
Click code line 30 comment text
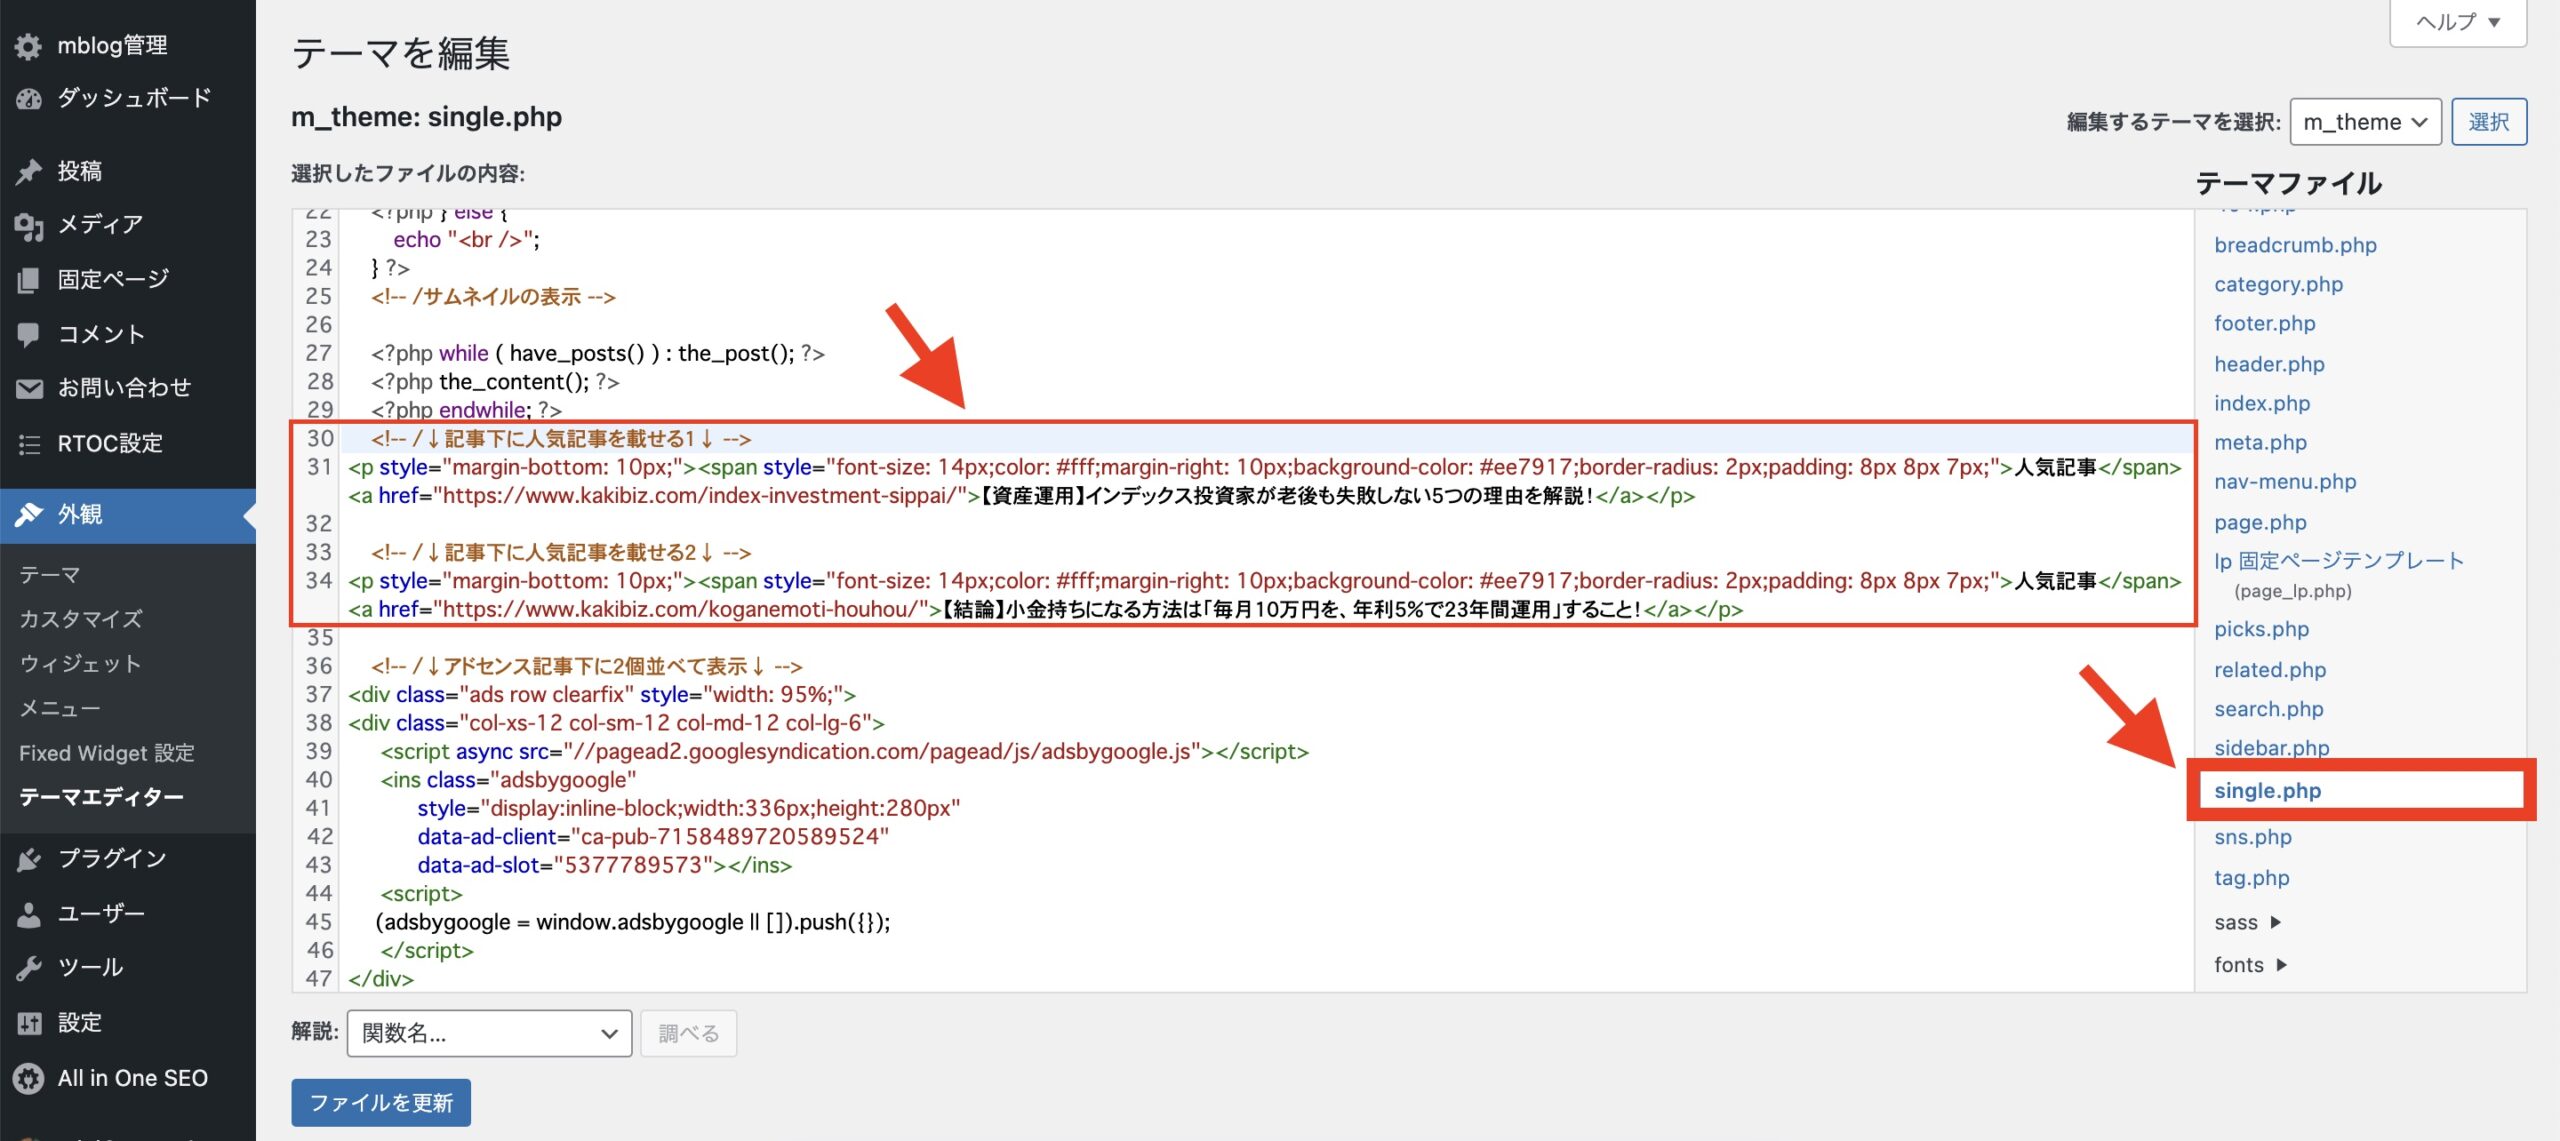(561, 439)
